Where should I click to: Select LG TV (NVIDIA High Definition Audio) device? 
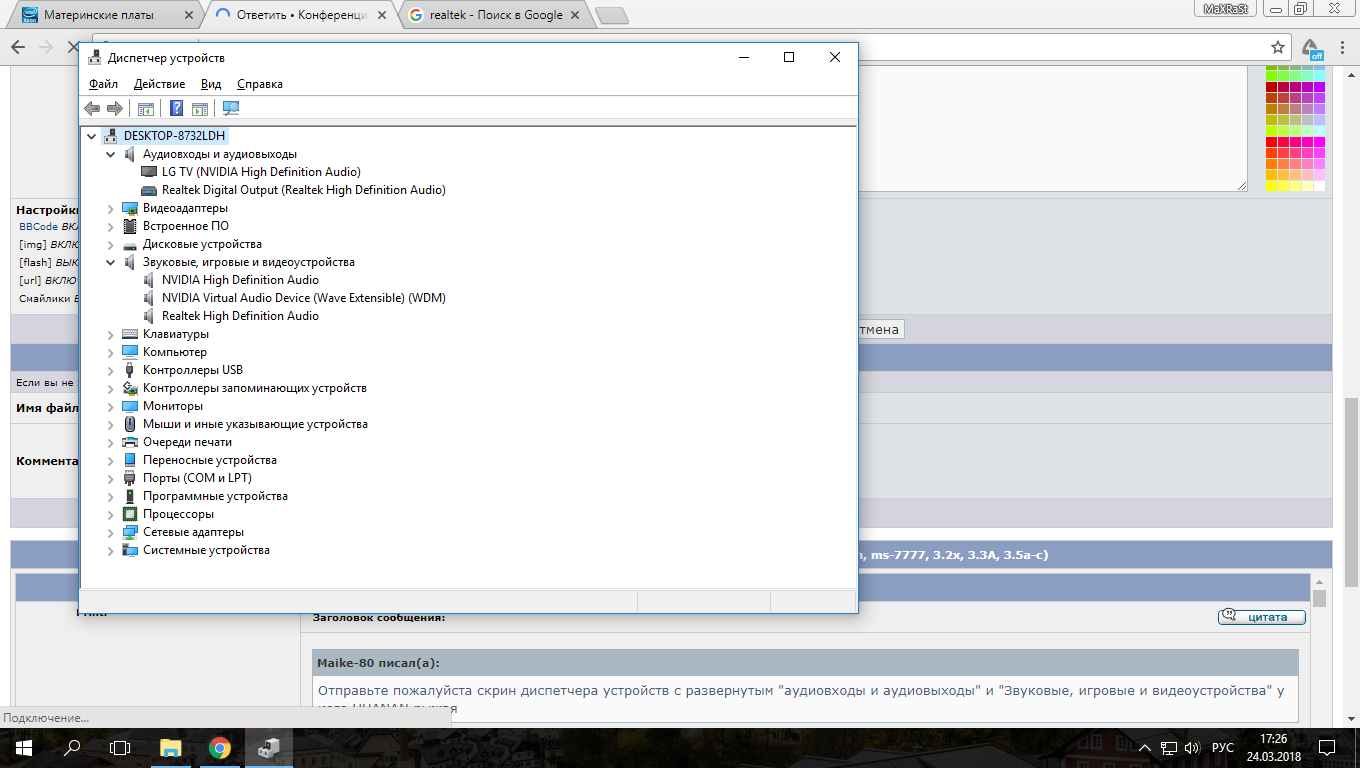pyautogui.click(x=261, y=172)
